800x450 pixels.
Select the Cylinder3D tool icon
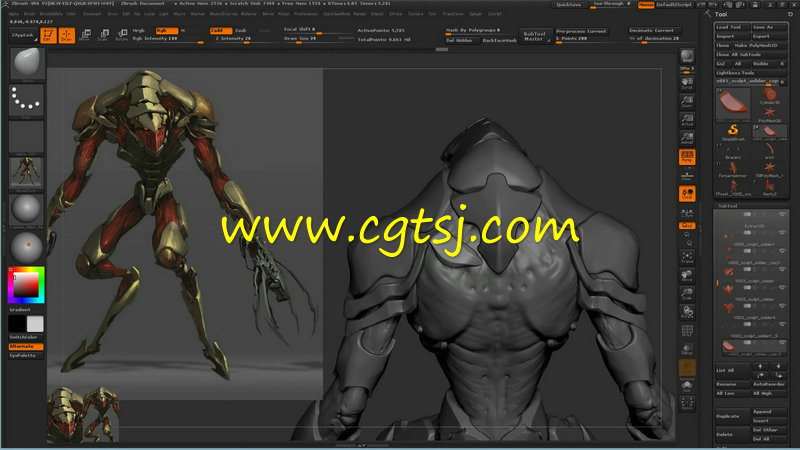click(769, 96)
